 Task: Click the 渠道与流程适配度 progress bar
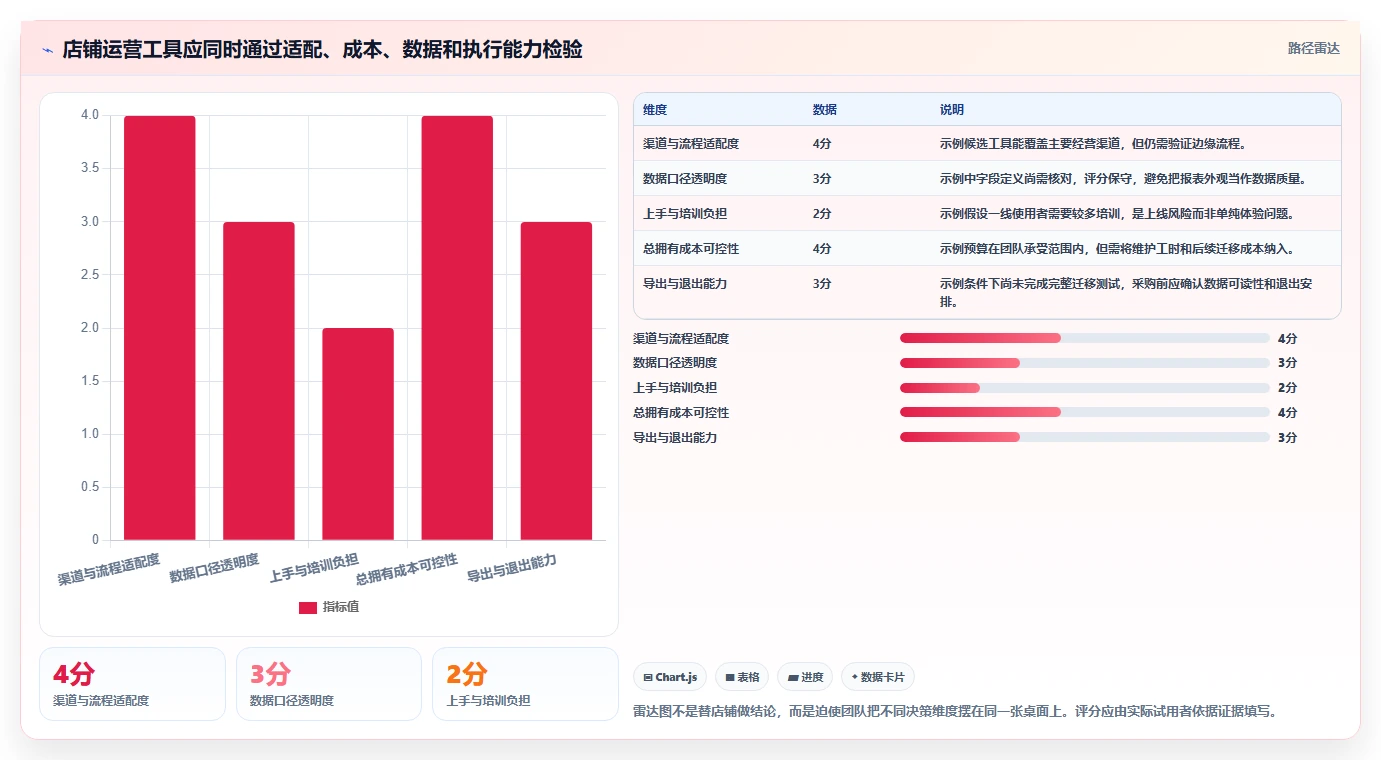[1085, 339]
